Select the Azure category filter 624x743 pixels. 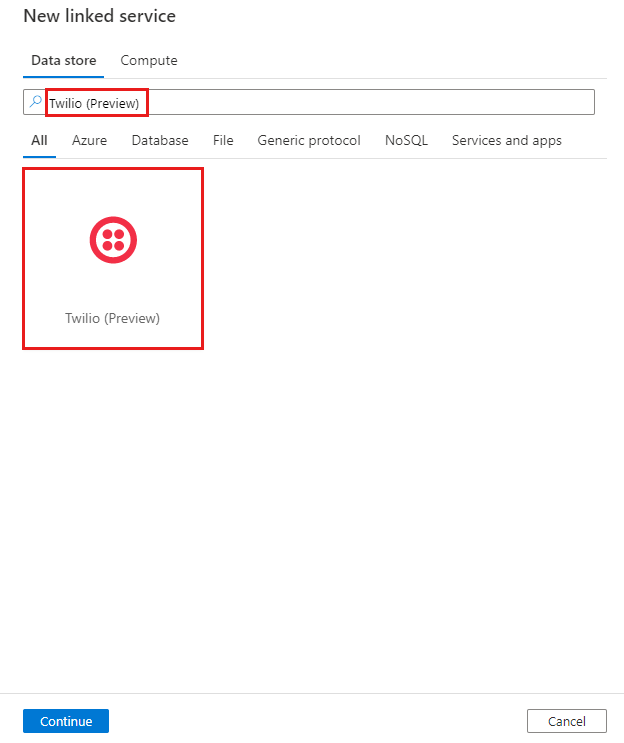click(90, 141)
